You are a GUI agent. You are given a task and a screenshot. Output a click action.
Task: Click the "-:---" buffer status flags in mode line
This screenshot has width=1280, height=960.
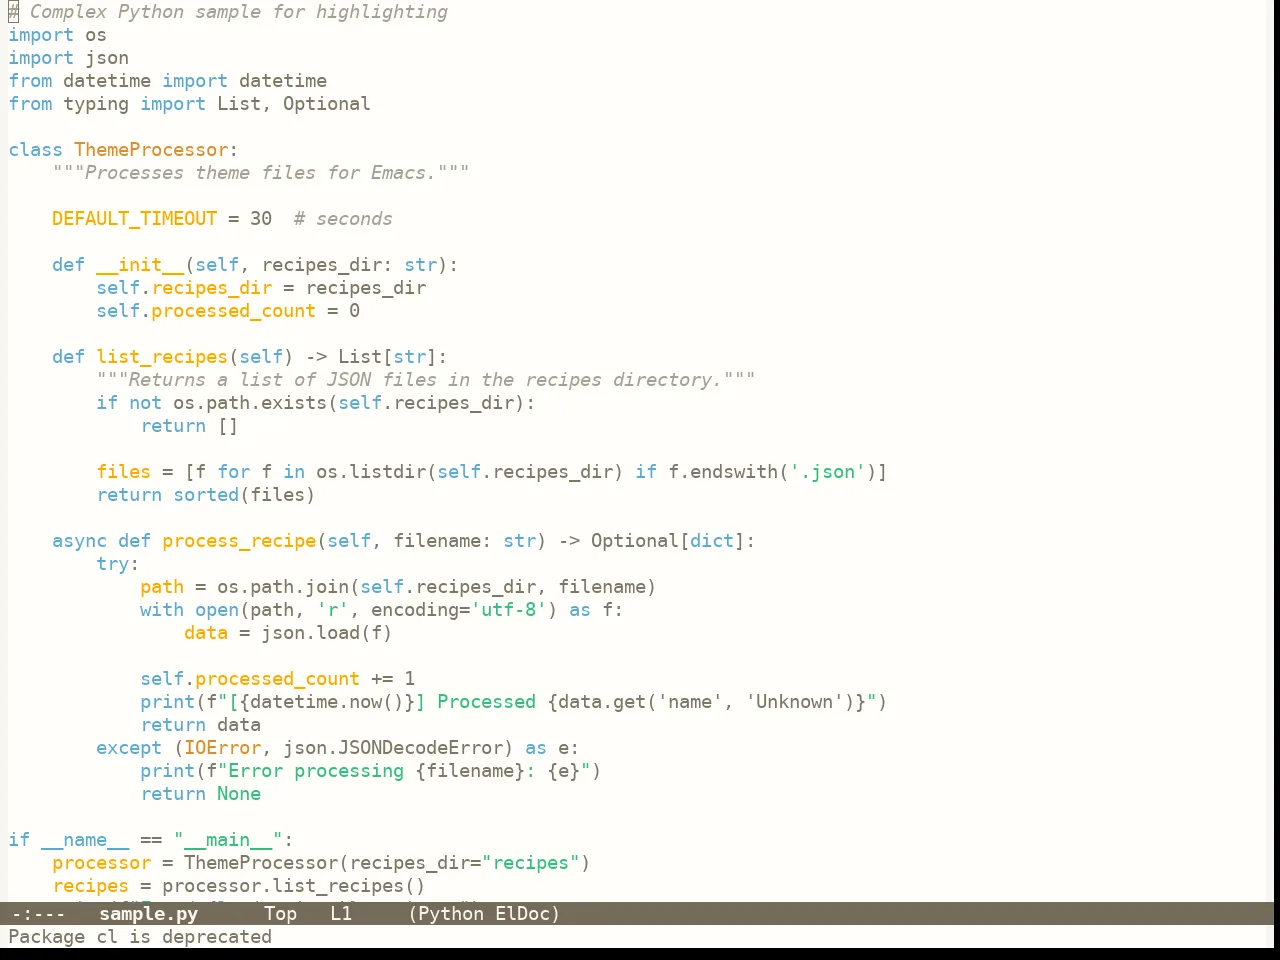(x=37, y=914)
